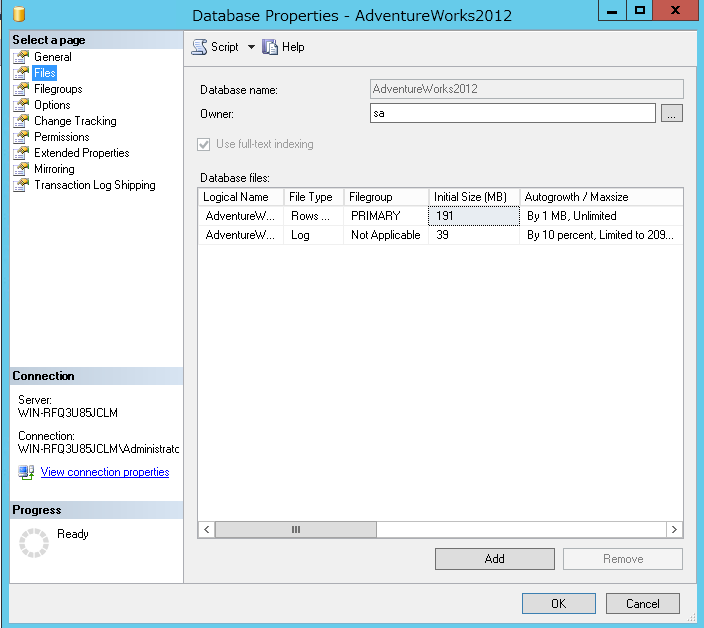704x628 pixels.
Task: Click the Logical Name column header
Action: [241, 197]
